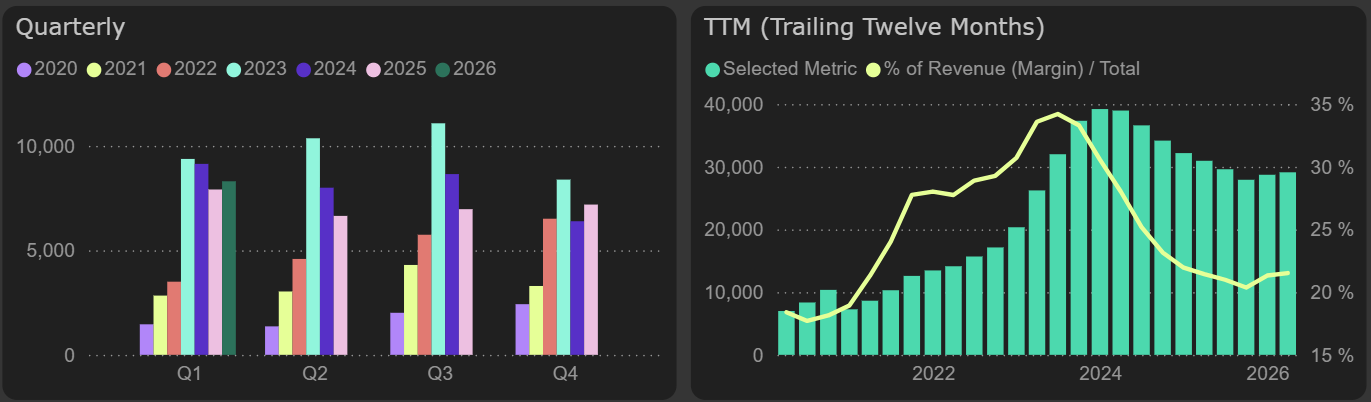Screen dimensions: 1371x402
Task: Click the last TTM bar near 2026
Action: (1287, 264)
